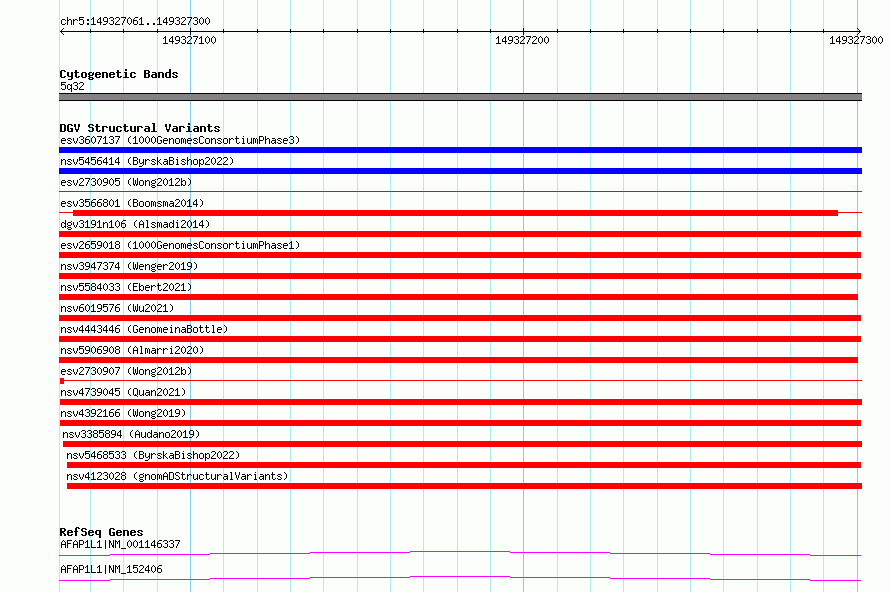Screen dimensions: 890x592
Task: Click the esv3566801 Boomsma2014 red bar
Action: click(455, 213)
